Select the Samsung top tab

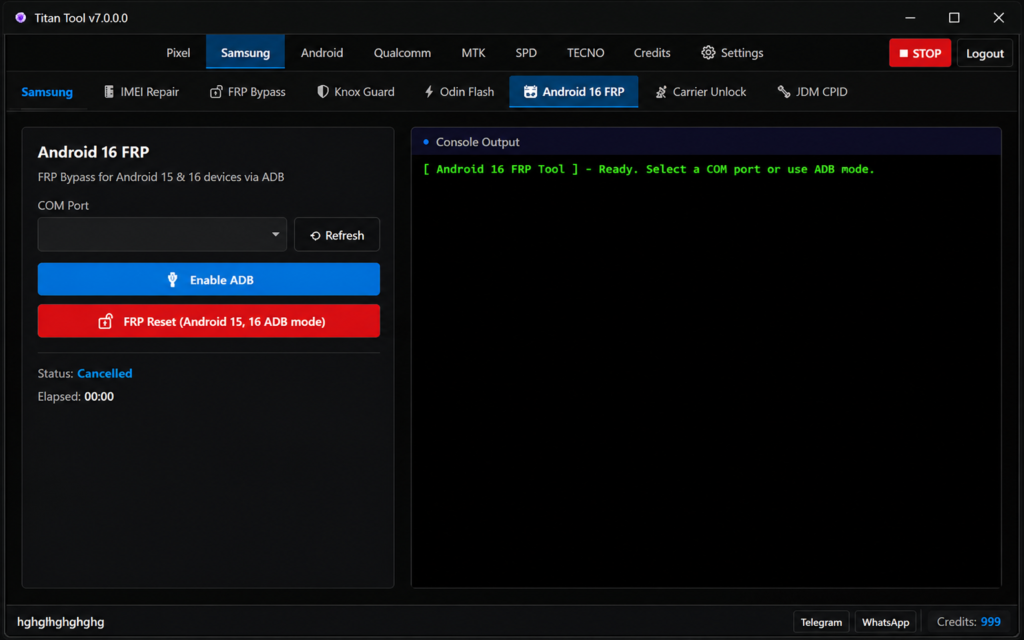coord(246,53)
